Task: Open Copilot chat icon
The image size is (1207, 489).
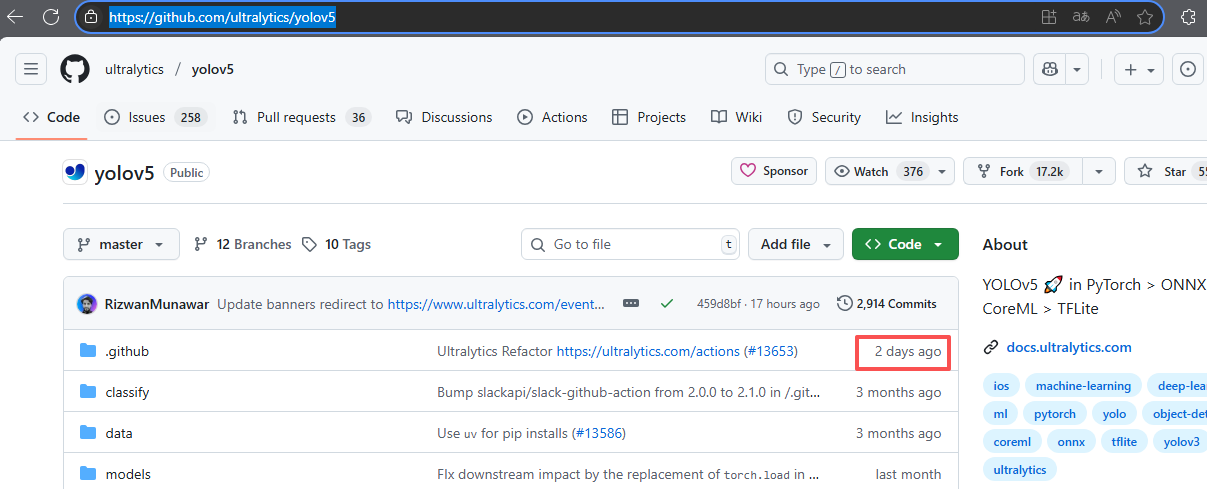Action: pyautogui.click(x=1050, y=69)
